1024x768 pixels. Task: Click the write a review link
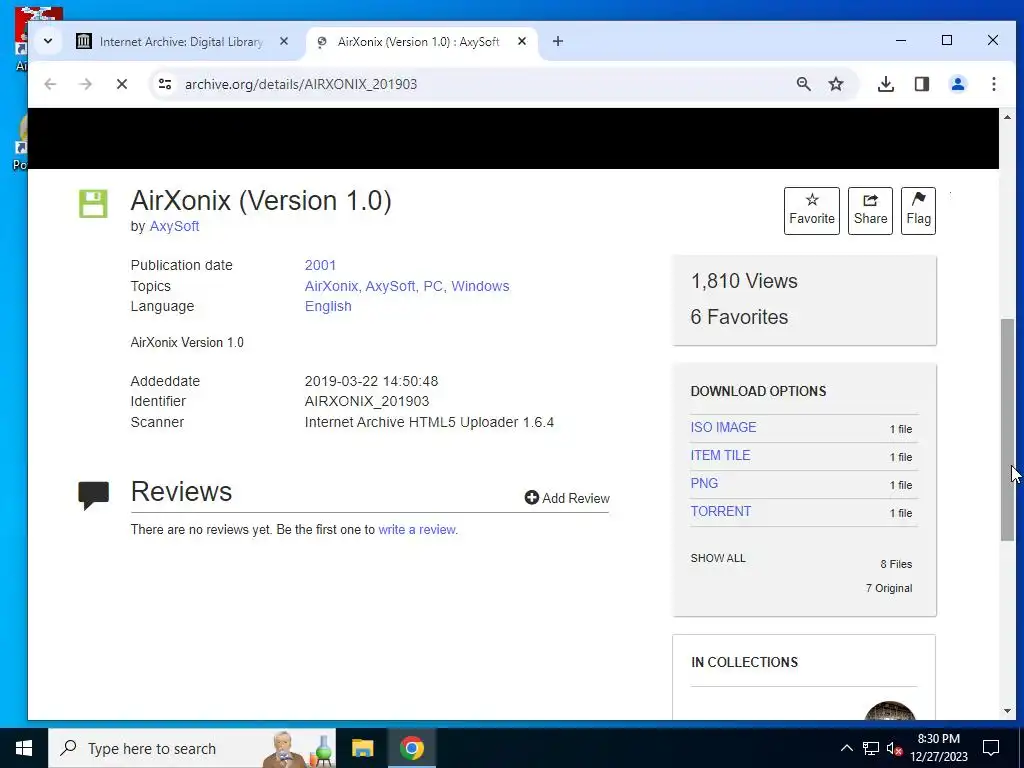[x=417, y=530]
